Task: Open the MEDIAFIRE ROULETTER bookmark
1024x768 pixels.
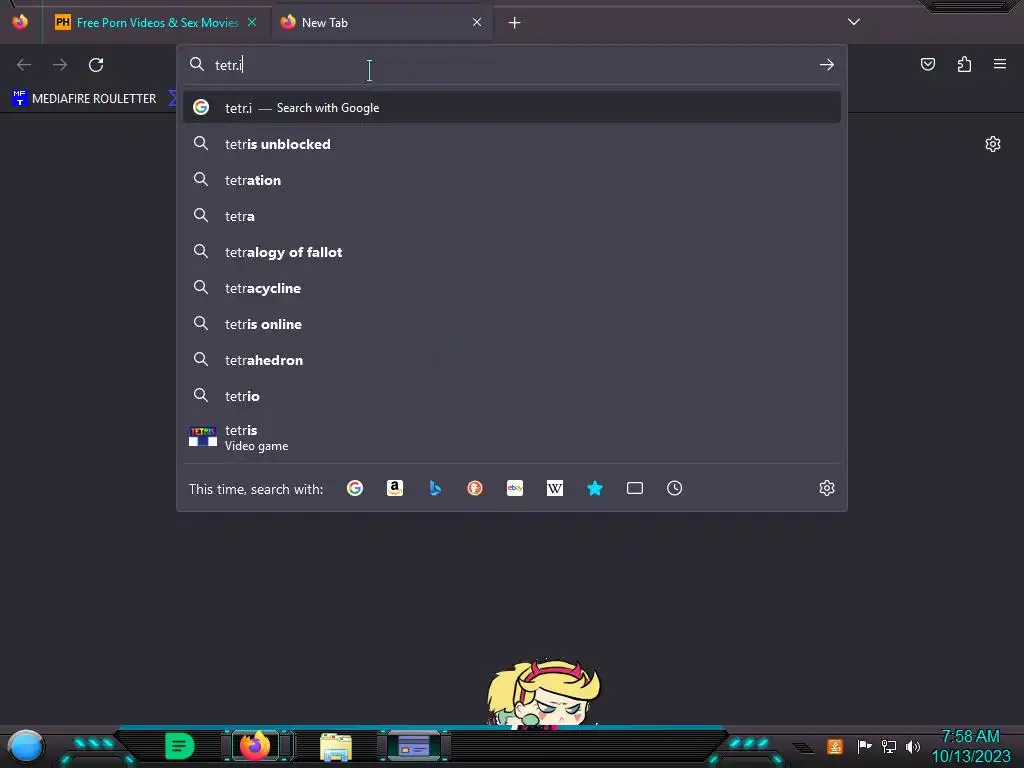Action: tap(84, 99)
